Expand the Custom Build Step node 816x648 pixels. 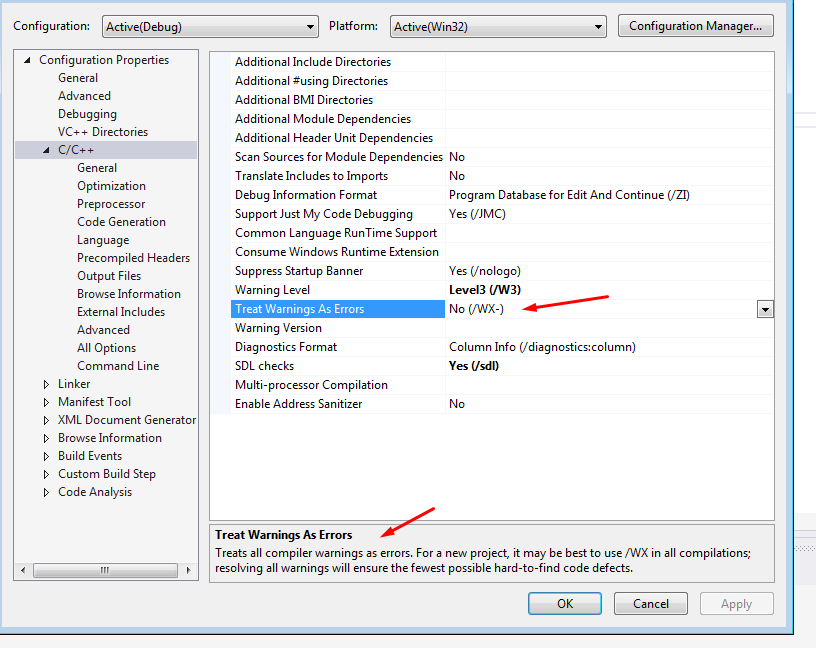coord(46,475)
